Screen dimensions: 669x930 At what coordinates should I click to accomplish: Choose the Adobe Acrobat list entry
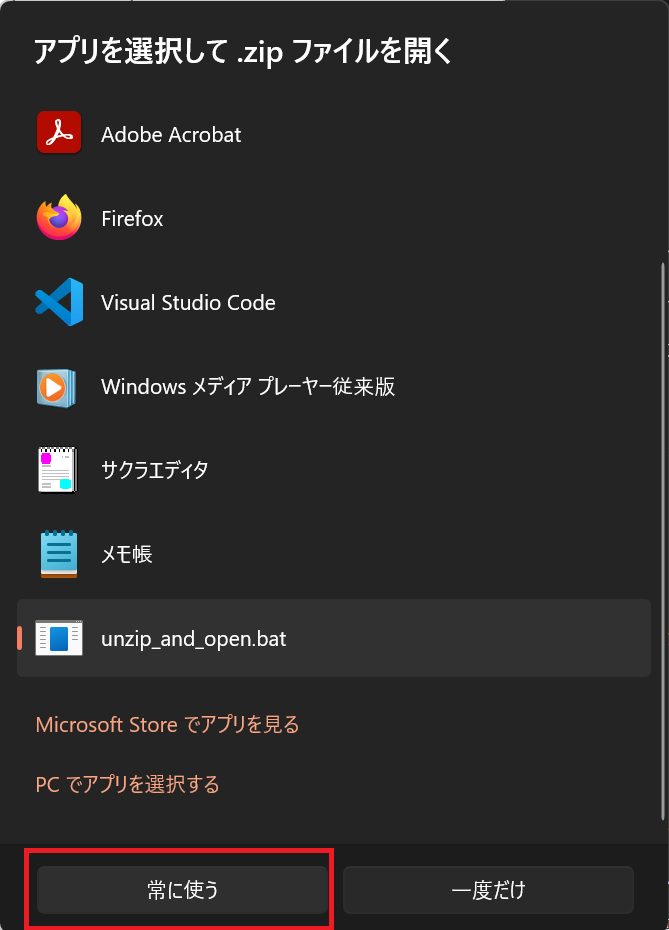coord(334,134)
